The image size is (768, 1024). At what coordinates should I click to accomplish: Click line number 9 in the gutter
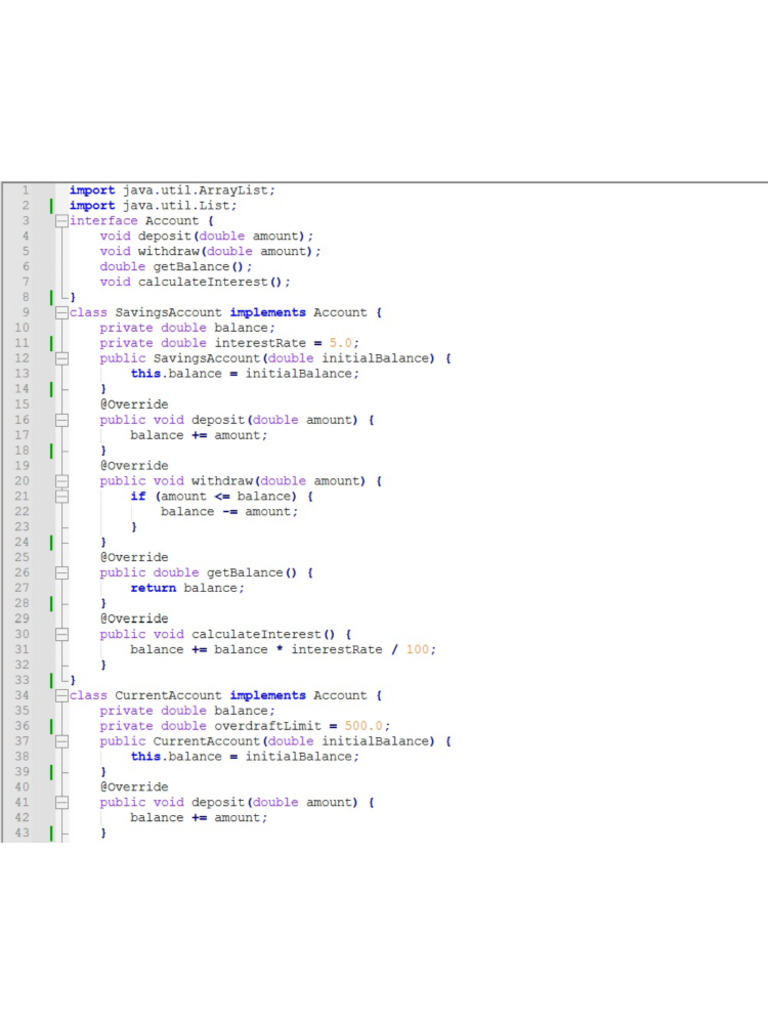[25, 313]
